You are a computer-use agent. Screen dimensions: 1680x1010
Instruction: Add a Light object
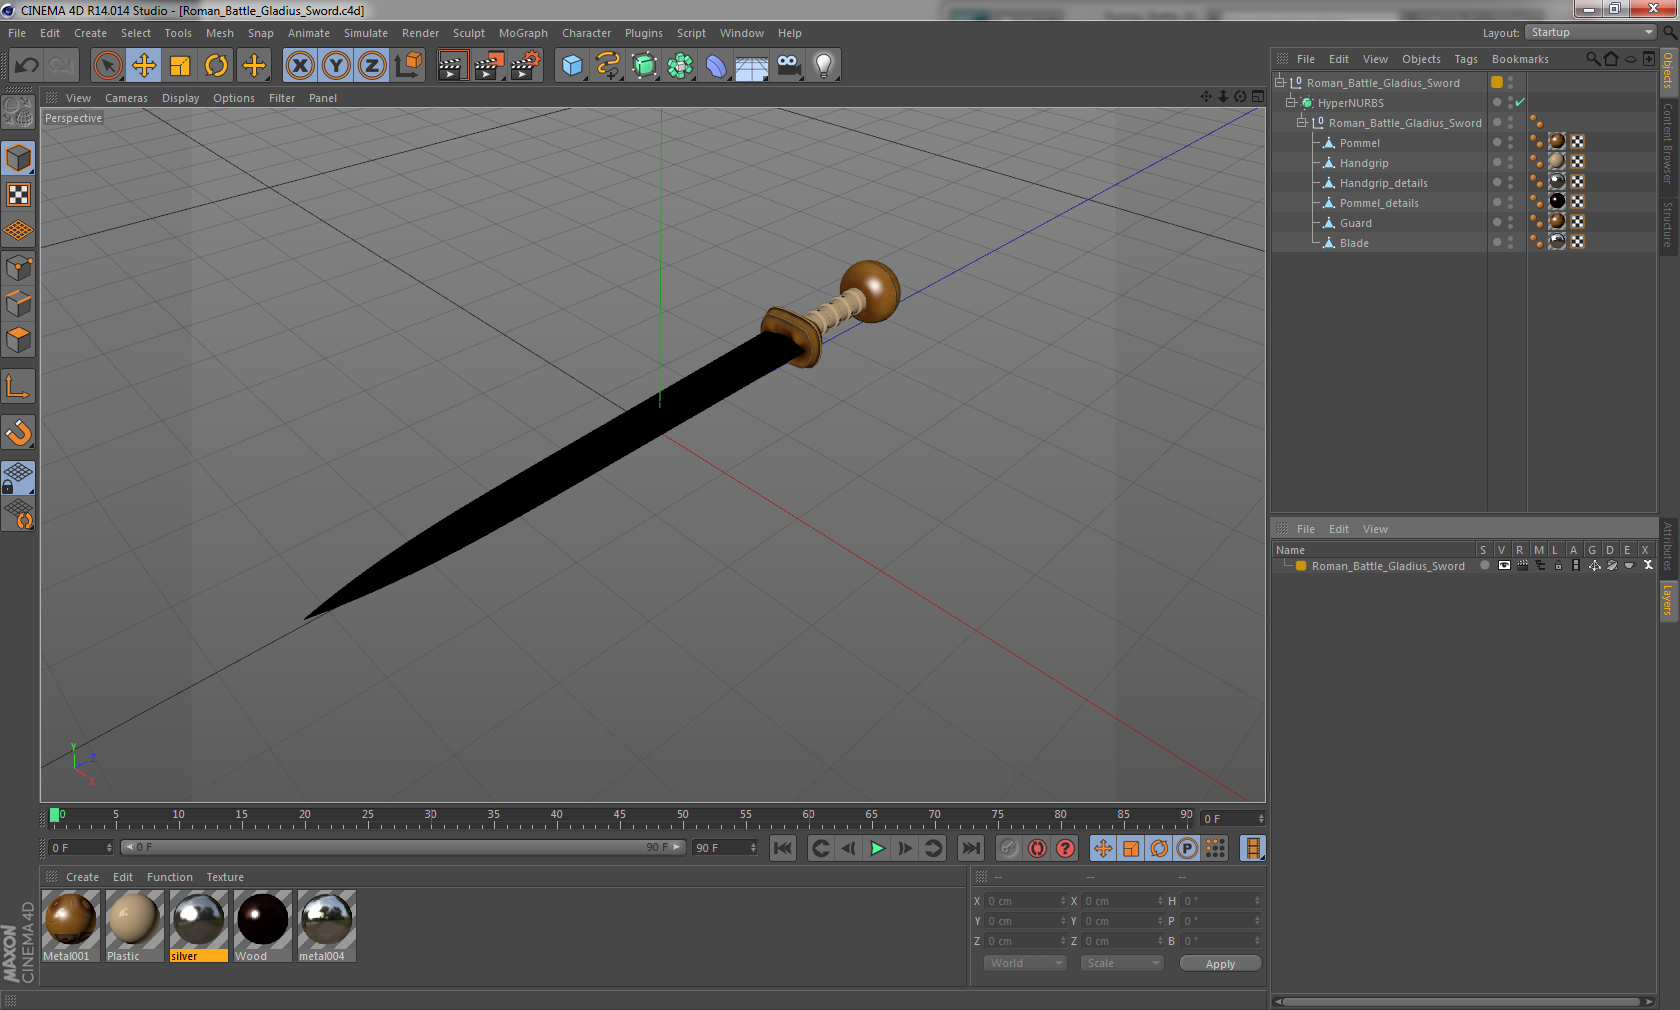[824, 66]
